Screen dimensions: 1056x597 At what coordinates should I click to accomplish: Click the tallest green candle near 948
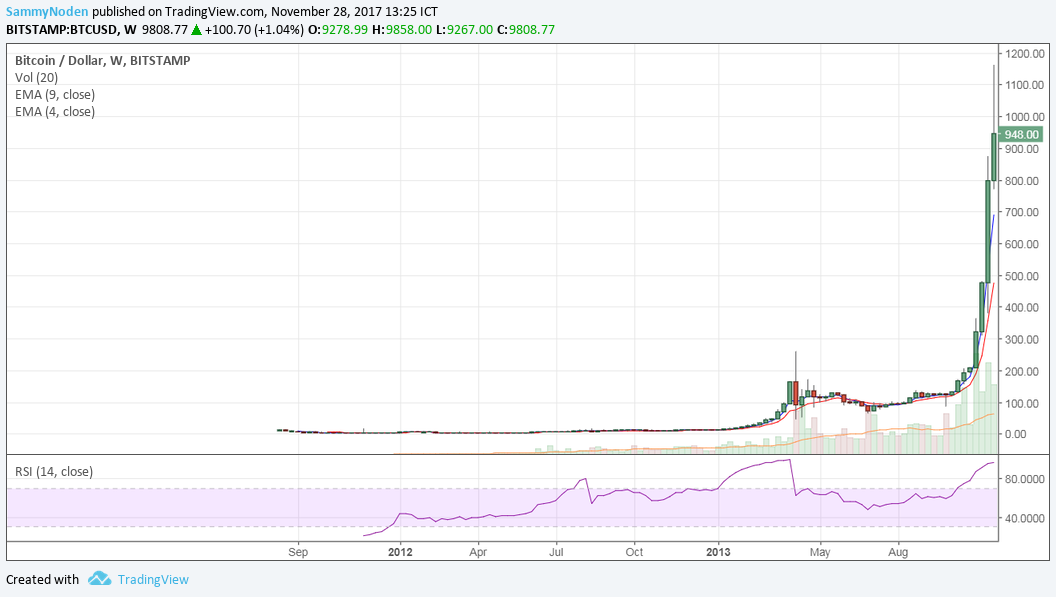tap(994, 157)
